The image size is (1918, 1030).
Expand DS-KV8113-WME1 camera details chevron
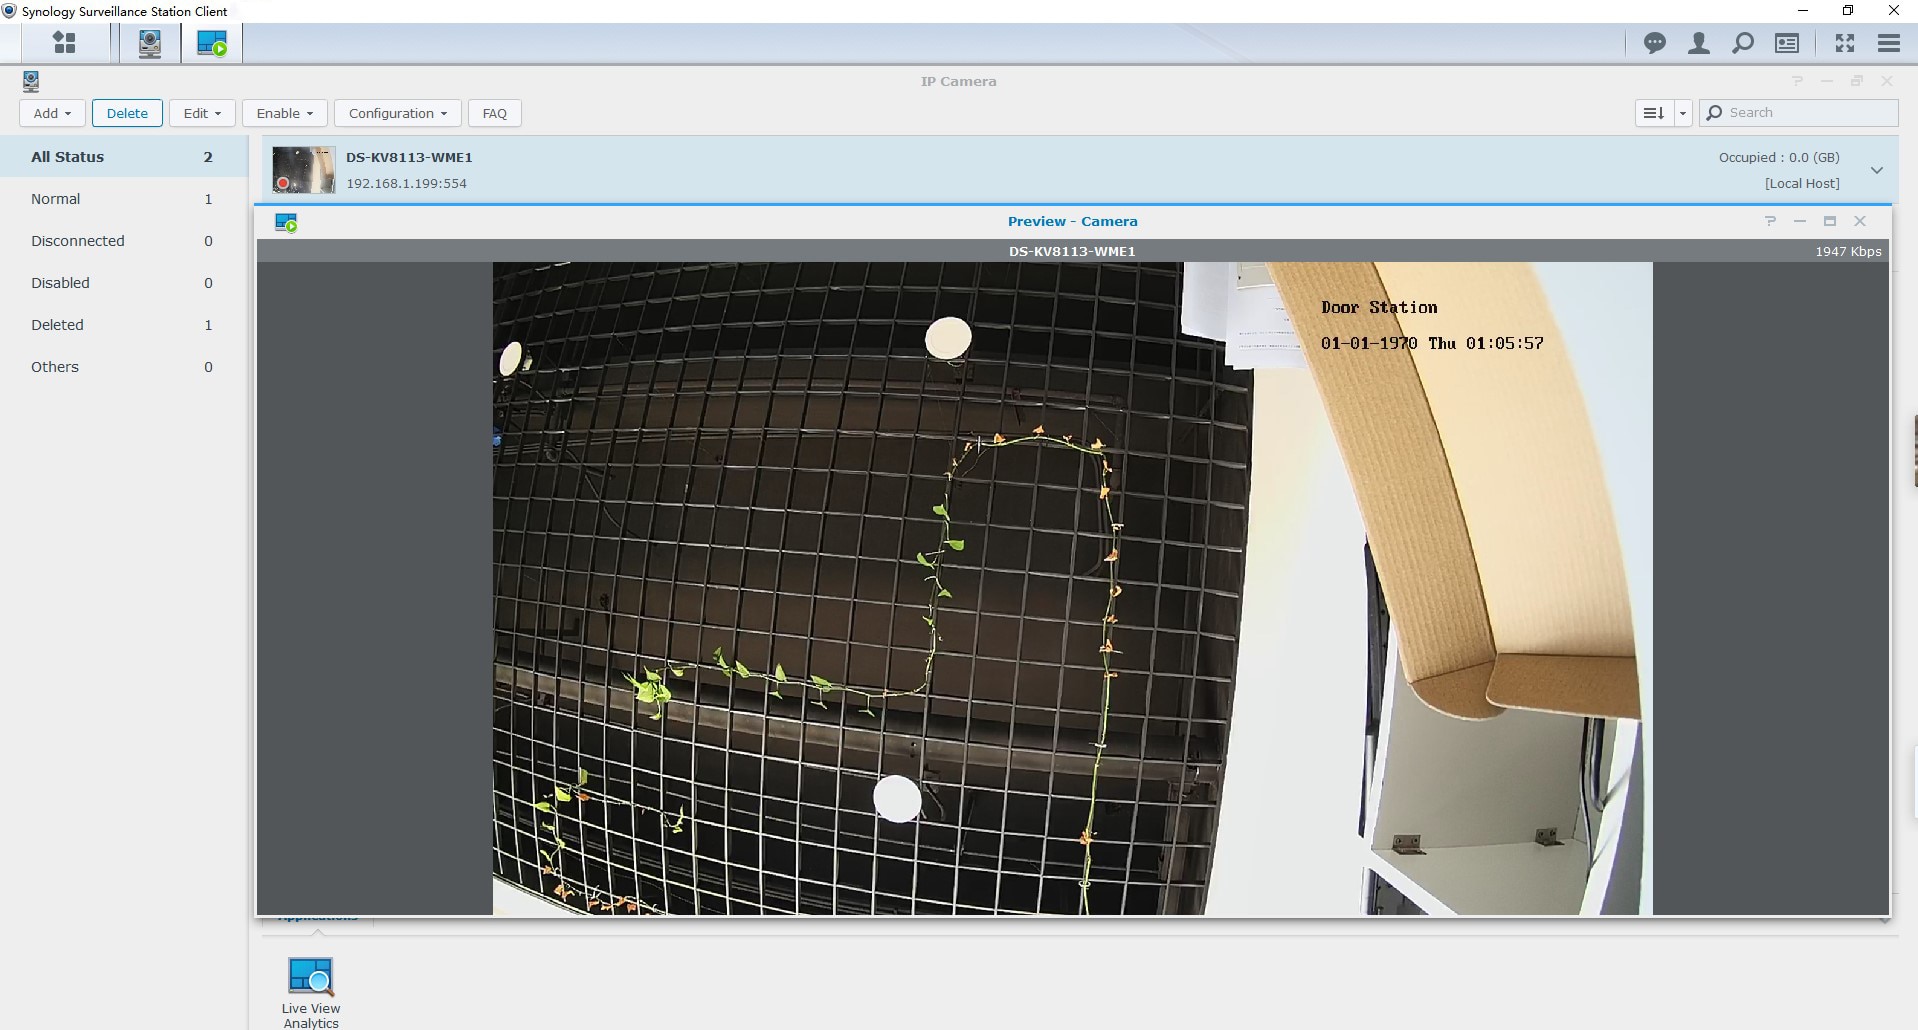pos(1877,170)
